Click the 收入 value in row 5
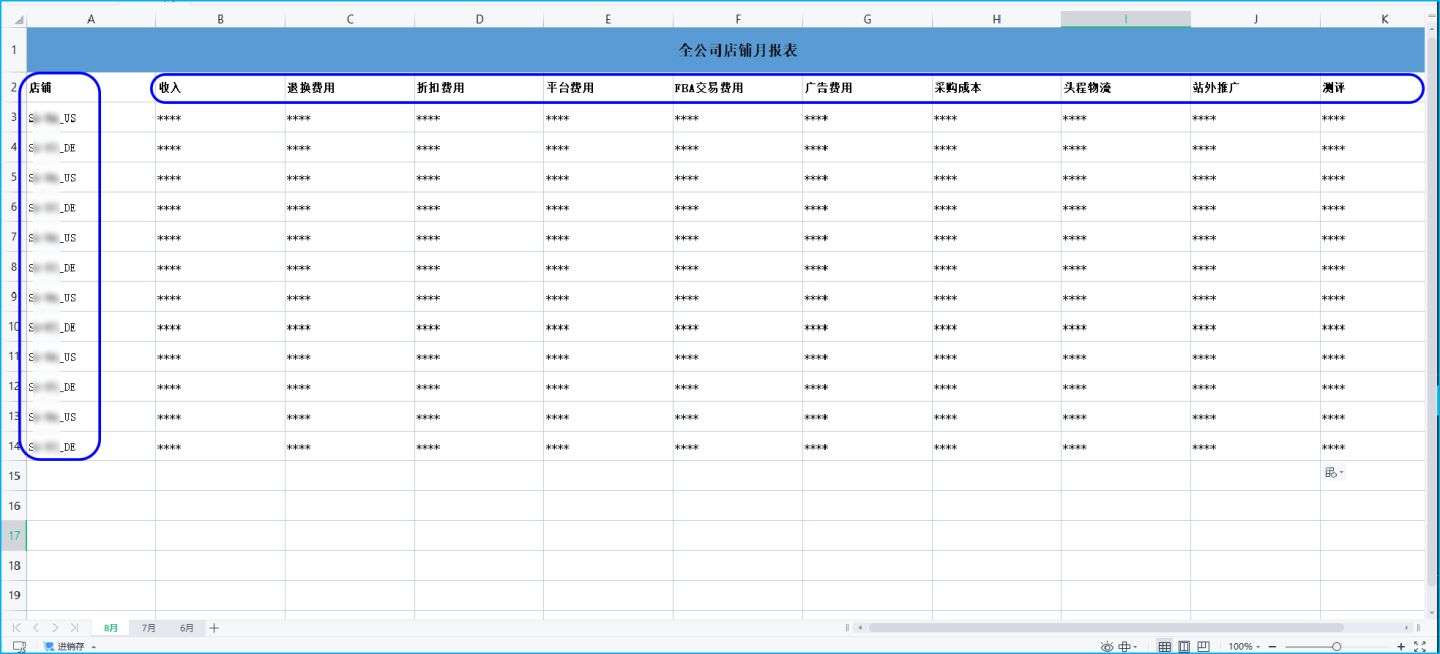The width and height of the screenshot is (1440, 654). [x=220, y=178]
